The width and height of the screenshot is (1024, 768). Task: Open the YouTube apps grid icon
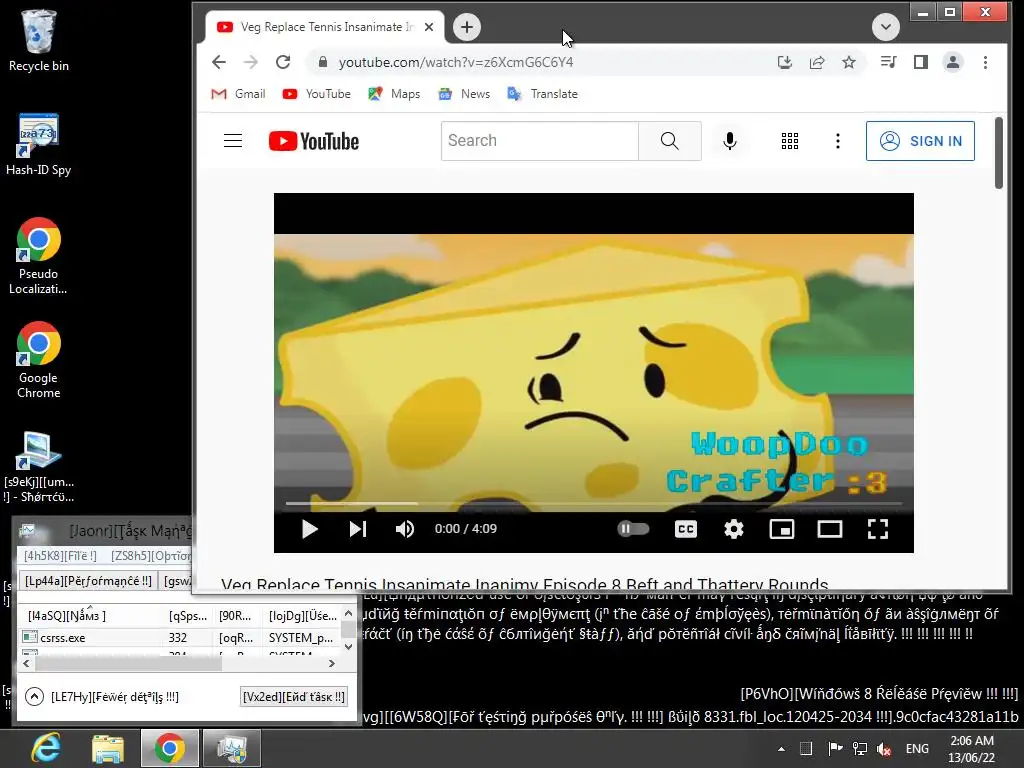click(x=790, y=141)
